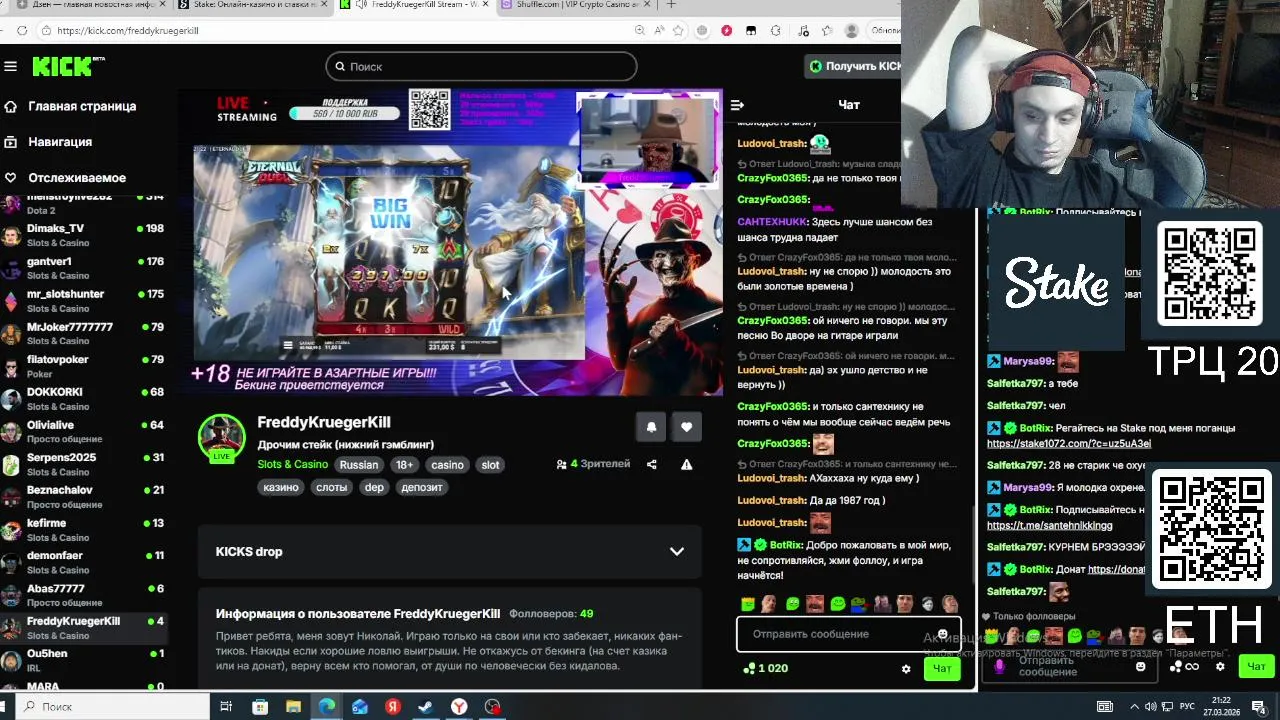
Task: Open Yandex Browser on taskbar
Action: click(x=459, y=707)
